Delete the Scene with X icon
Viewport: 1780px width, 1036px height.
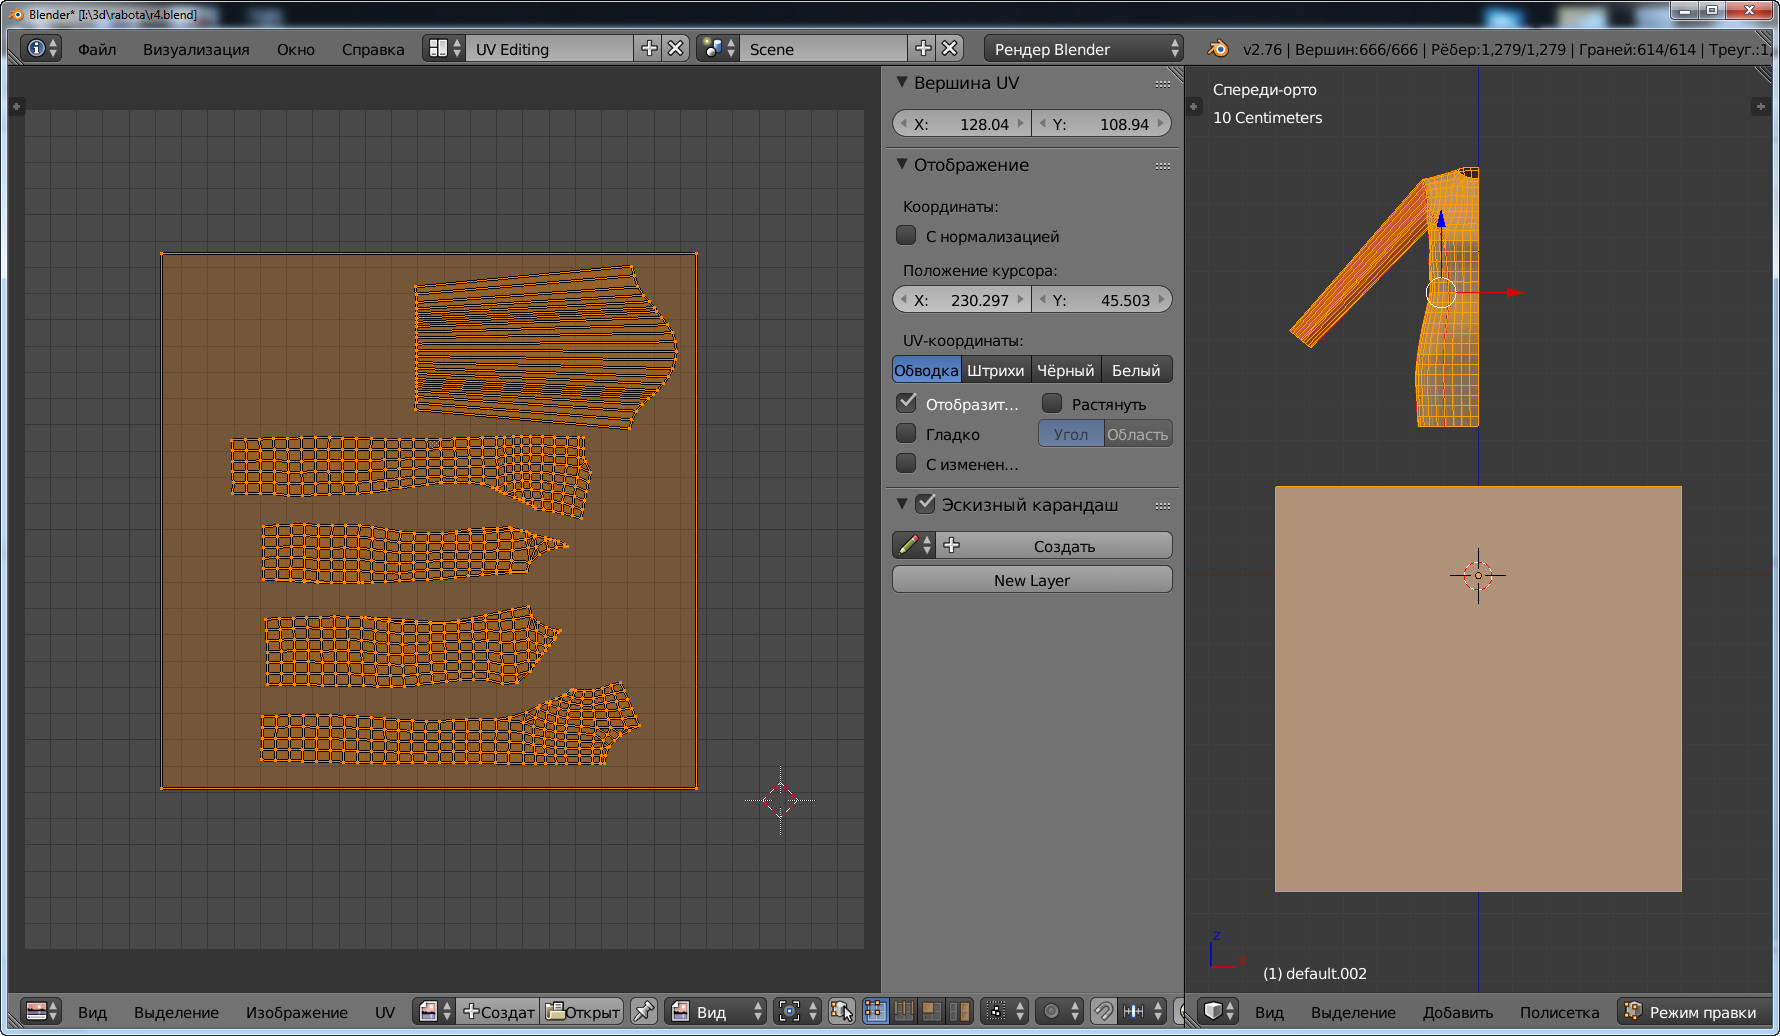click(x=950, y=48)
